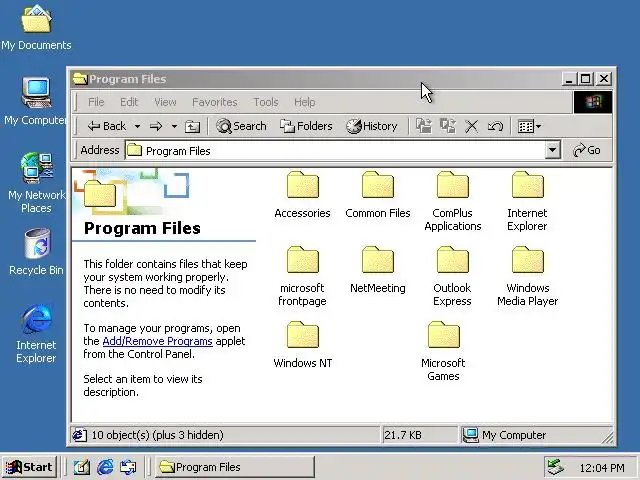Select the Outlook Express folder

(x=452, y=276)
